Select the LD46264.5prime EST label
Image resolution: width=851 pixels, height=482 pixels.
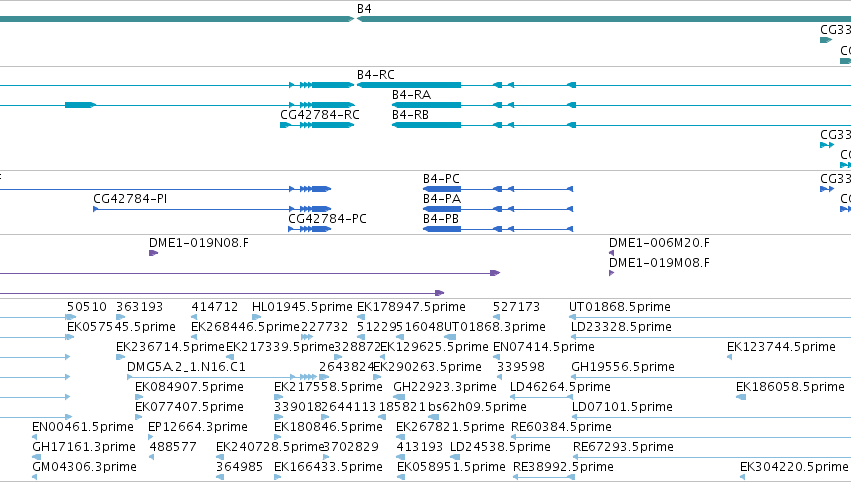click(x=561, y=388)
